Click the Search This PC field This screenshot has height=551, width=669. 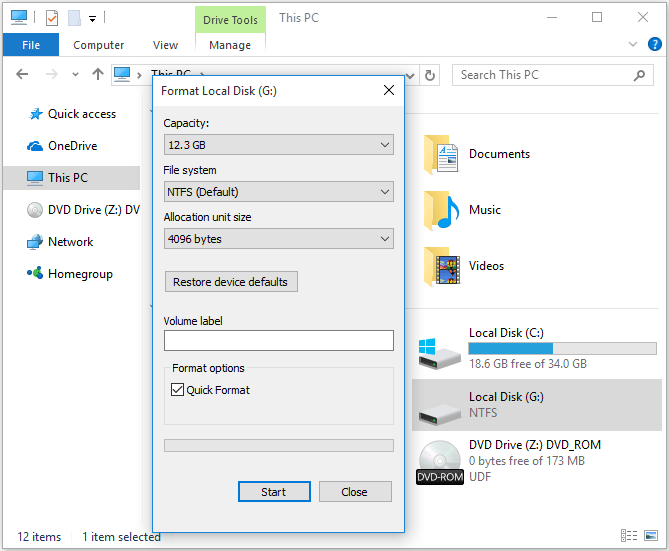click(553, 75)
